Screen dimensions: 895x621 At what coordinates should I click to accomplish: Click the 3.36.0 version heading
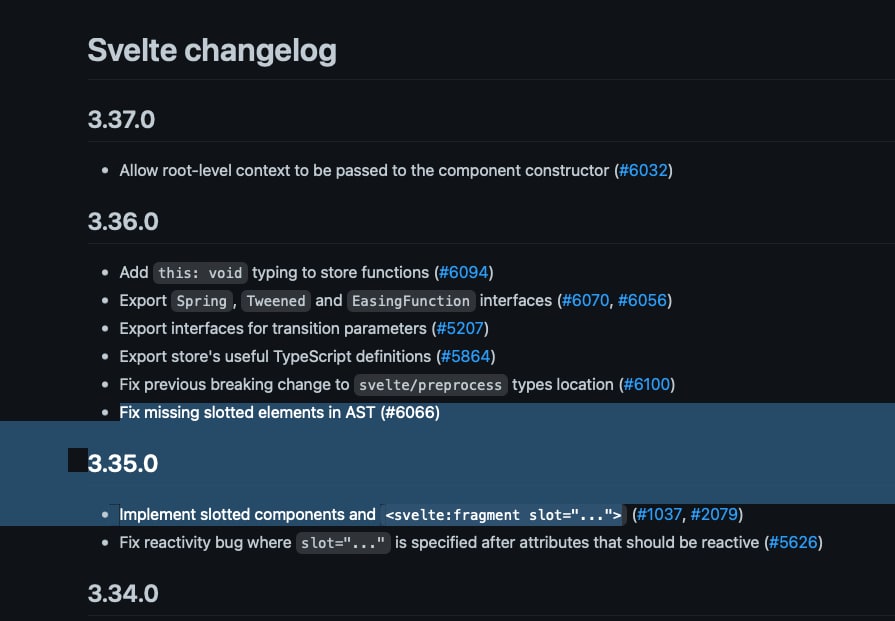pos(123,222)
